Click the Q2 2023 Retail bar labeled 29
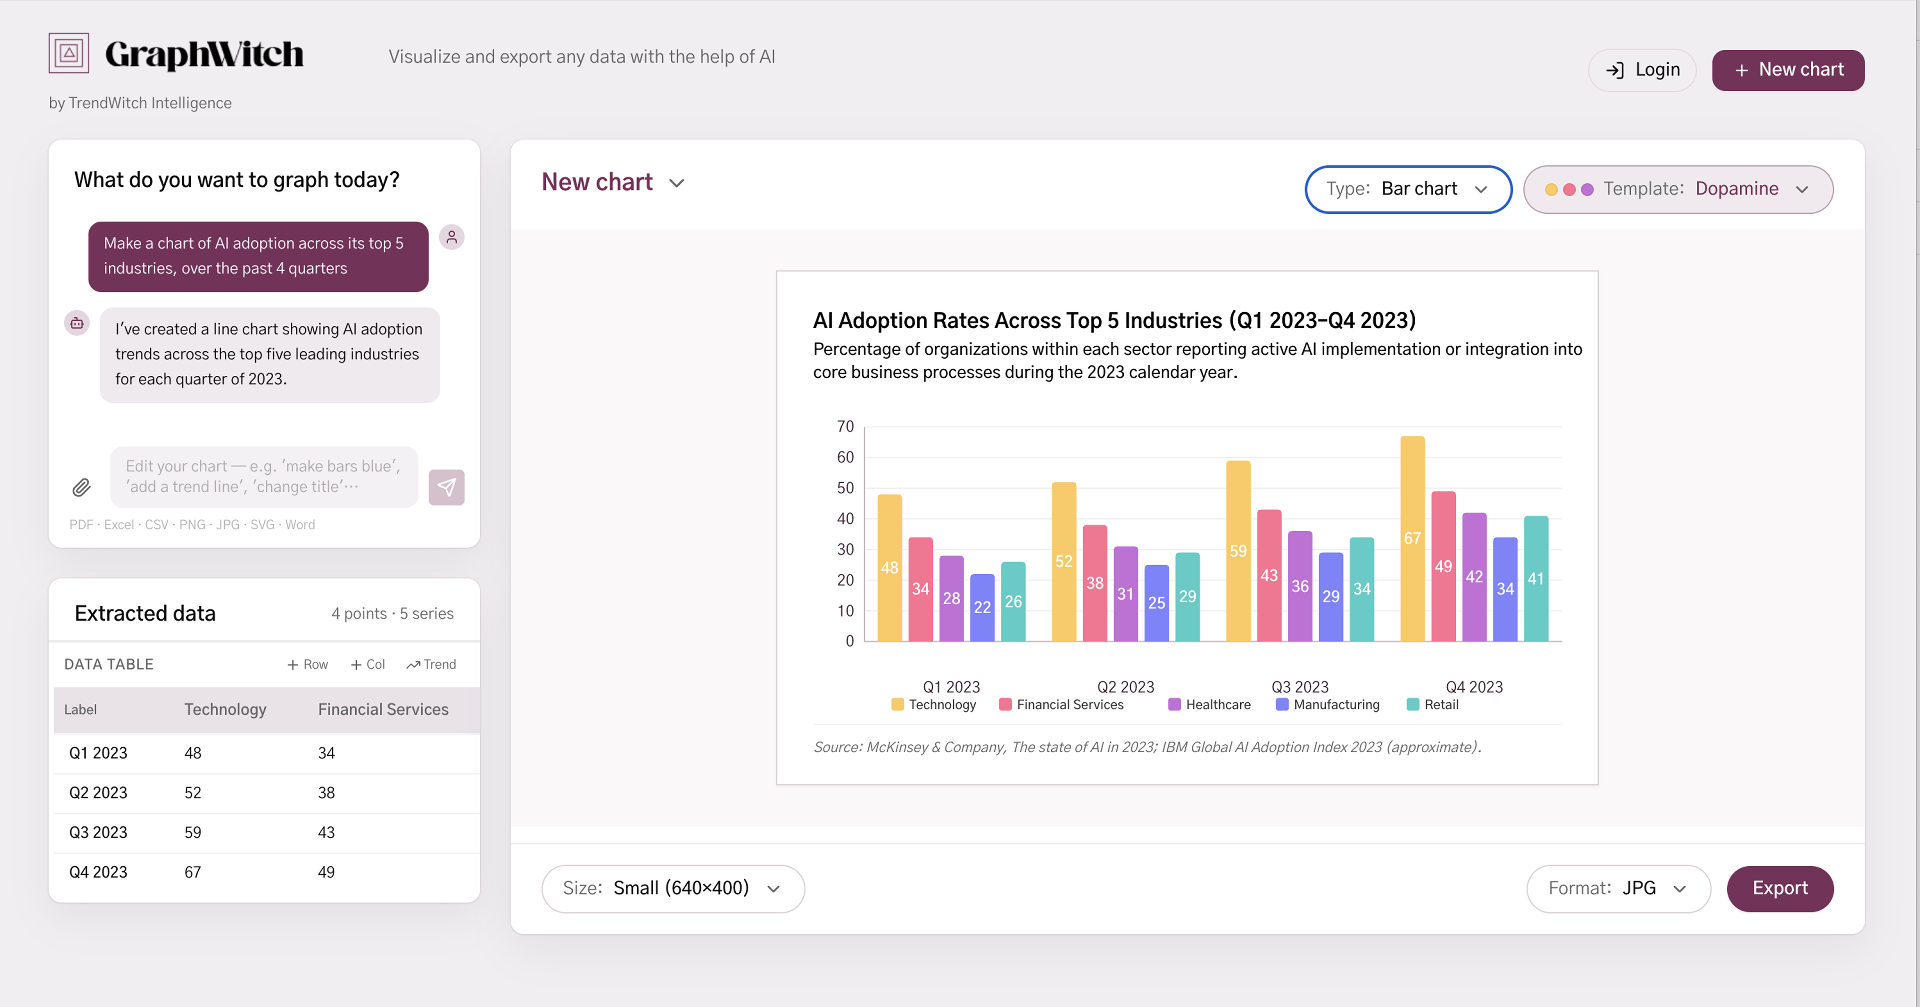 (x=1187, y=597)
